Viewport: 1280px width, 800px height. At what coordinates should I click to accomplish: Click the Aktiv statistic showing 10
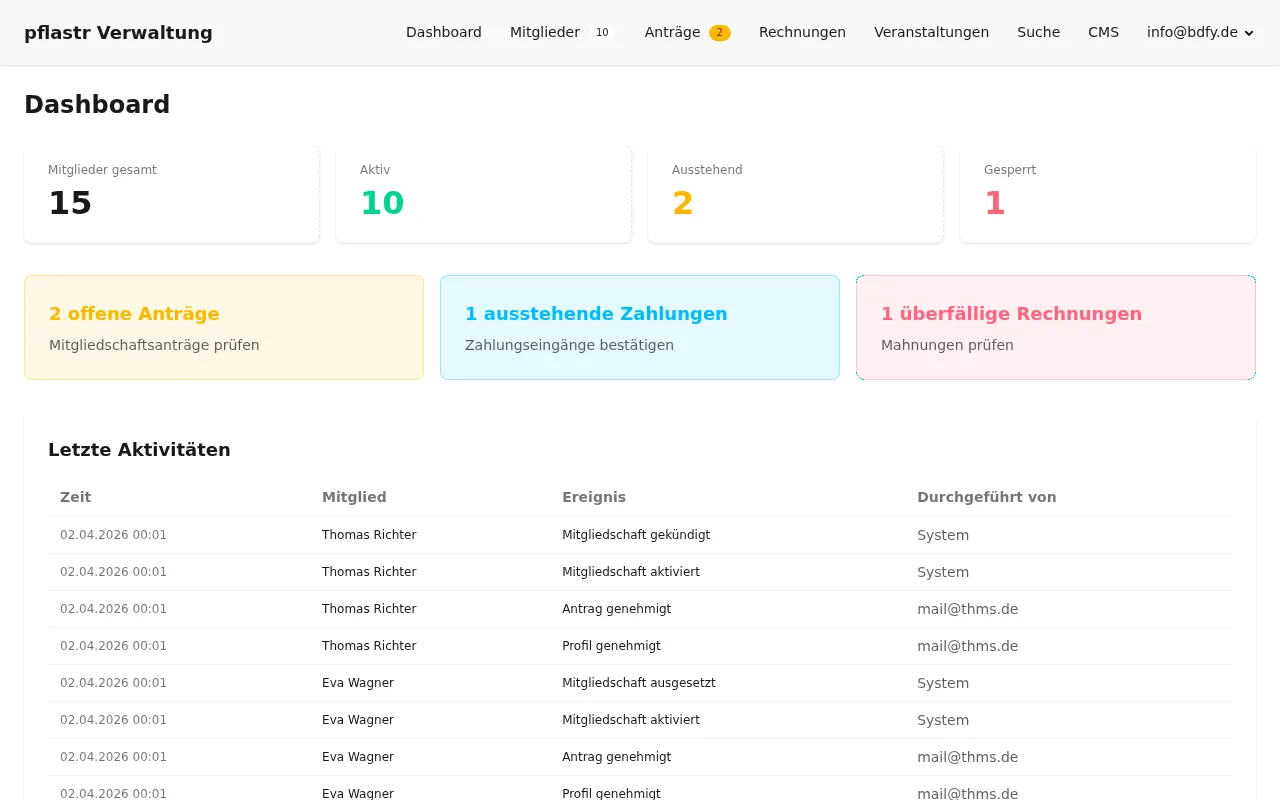pyautogui.click(x=483, y=193)
